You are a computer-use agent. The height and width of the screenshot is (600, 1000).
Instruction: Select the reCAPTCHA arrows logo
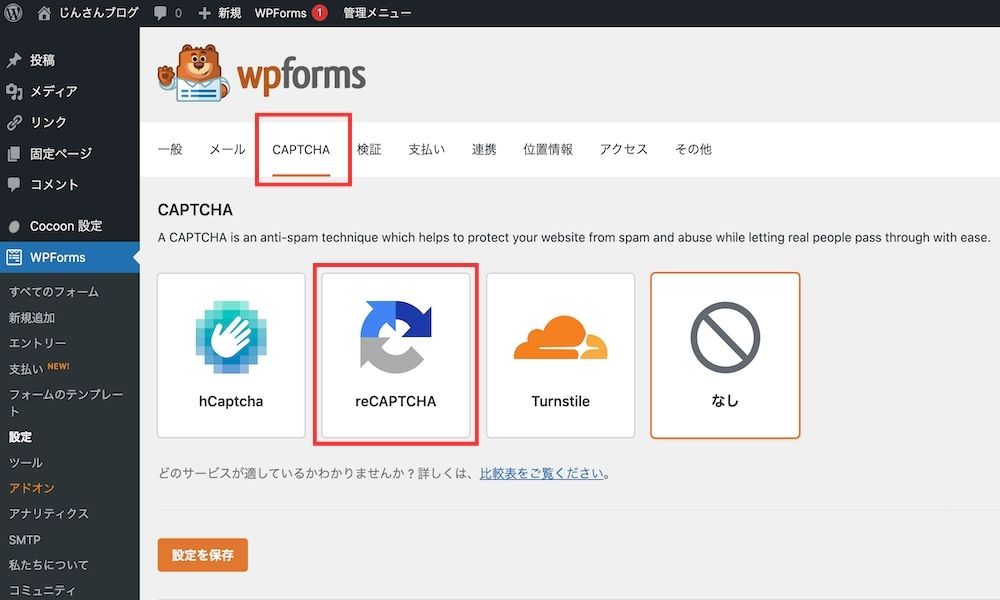point(395,337)
